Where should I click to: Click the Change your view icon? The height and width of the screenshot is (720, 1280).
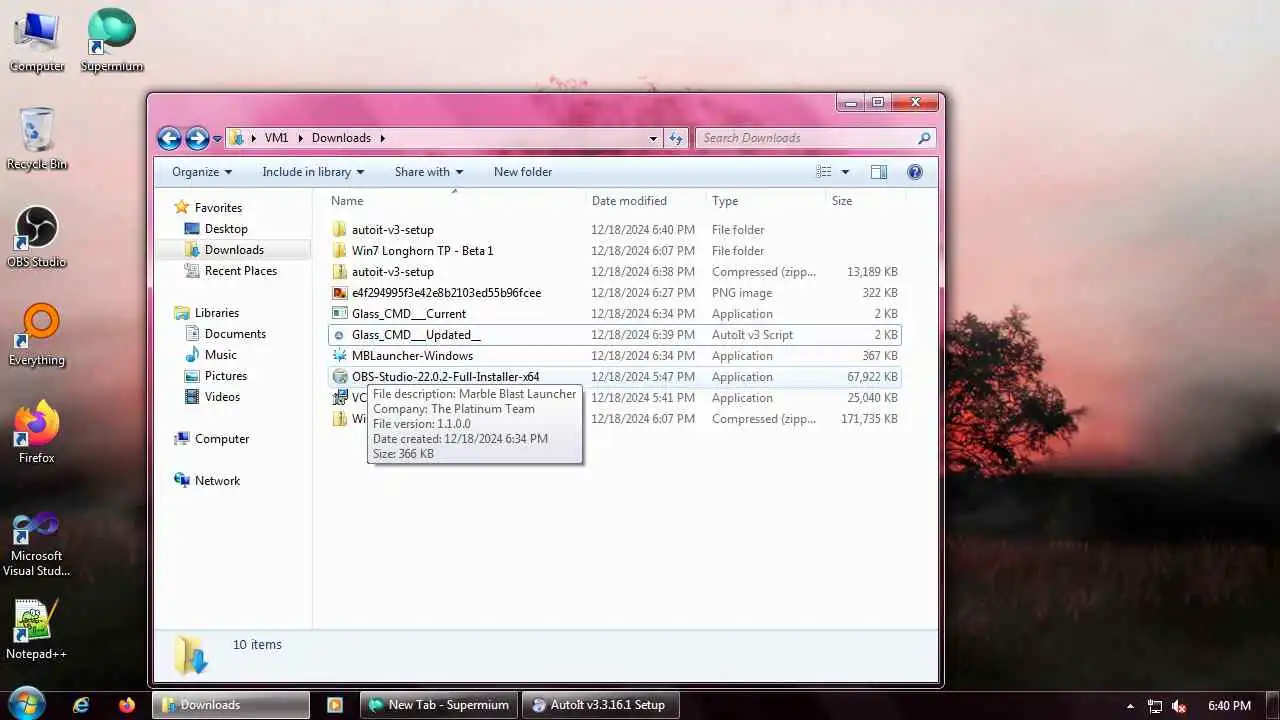[x=824, y=172]
